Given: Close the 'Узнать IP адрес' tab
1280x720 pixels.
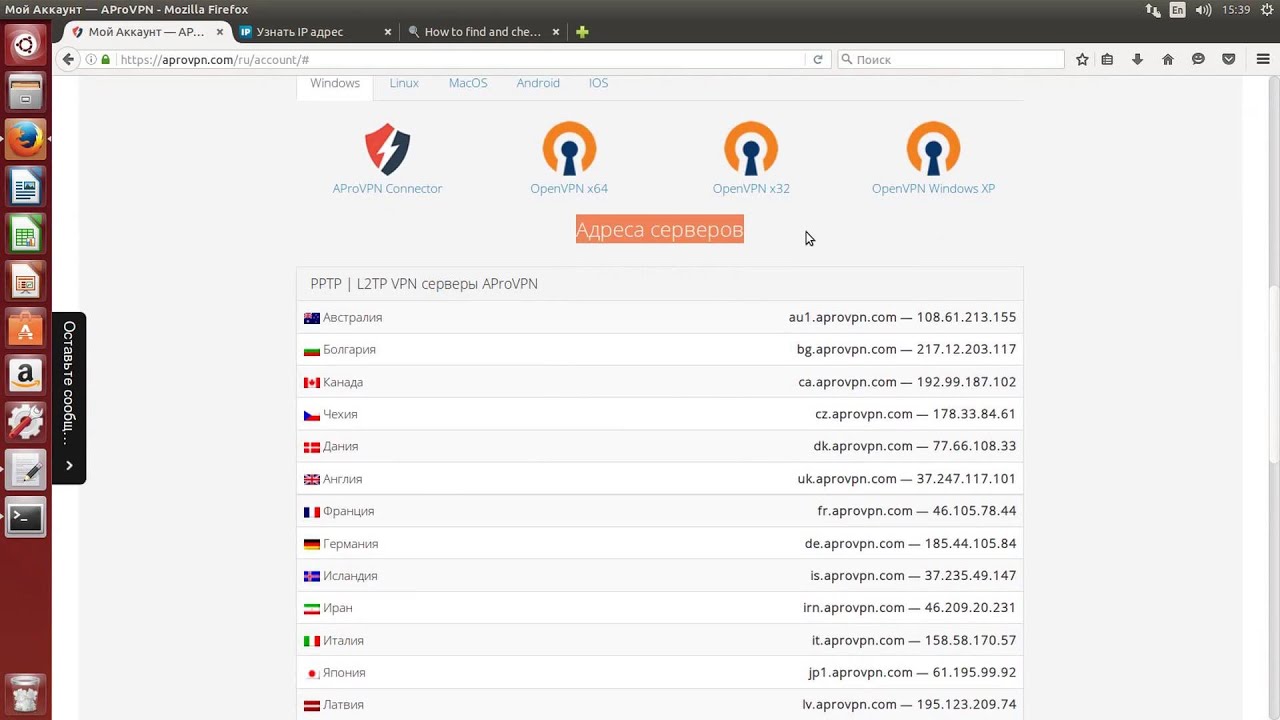Looking at the screenshot, I should [x=388, y=32].
